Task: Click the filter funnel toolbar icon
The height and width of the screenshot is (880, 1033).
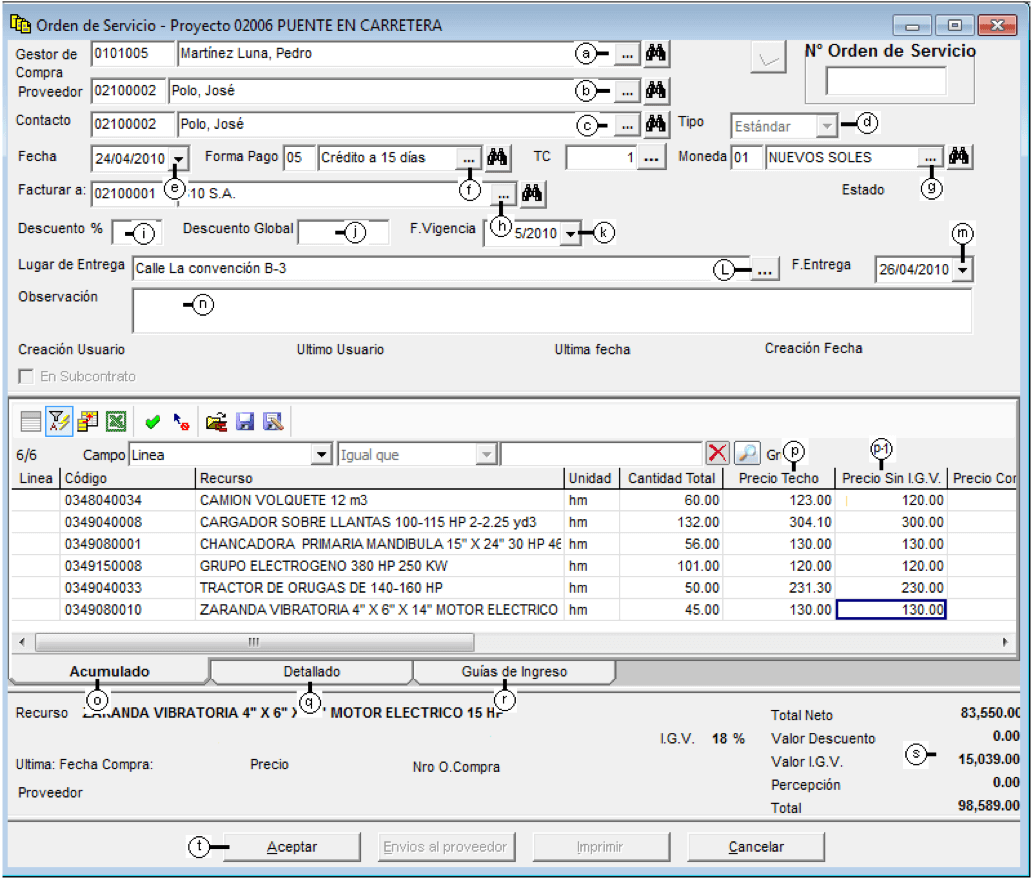Action: pyautogui.click(x=59, y=422)
